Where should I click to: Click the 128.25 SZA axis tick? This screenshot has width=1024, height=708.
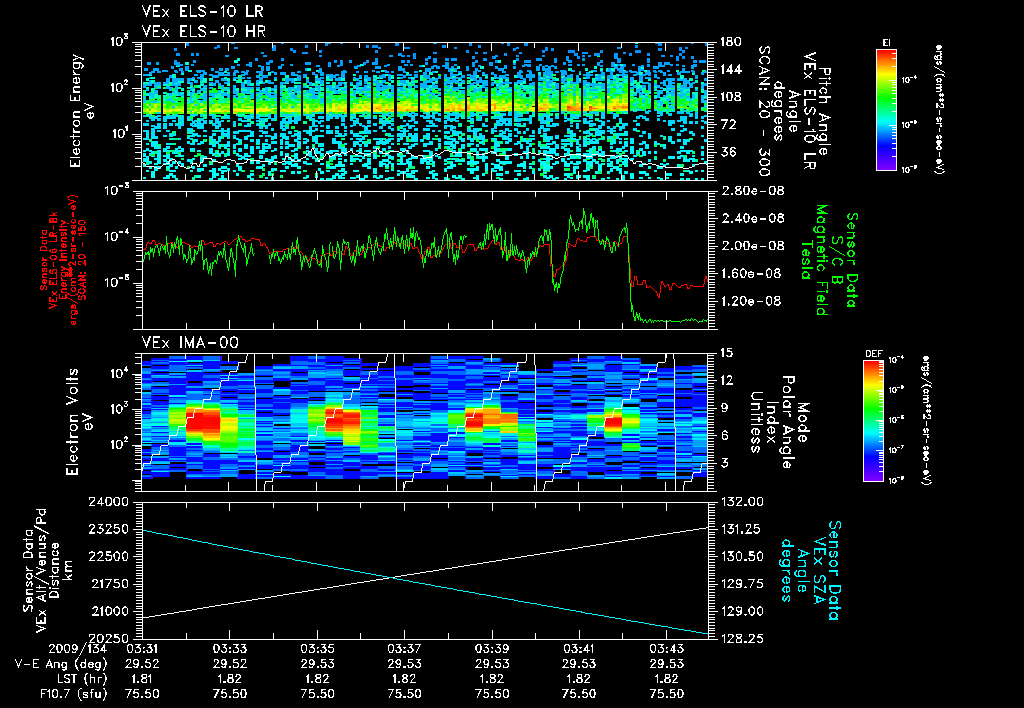pyautogui.click(x=741, y=639)
